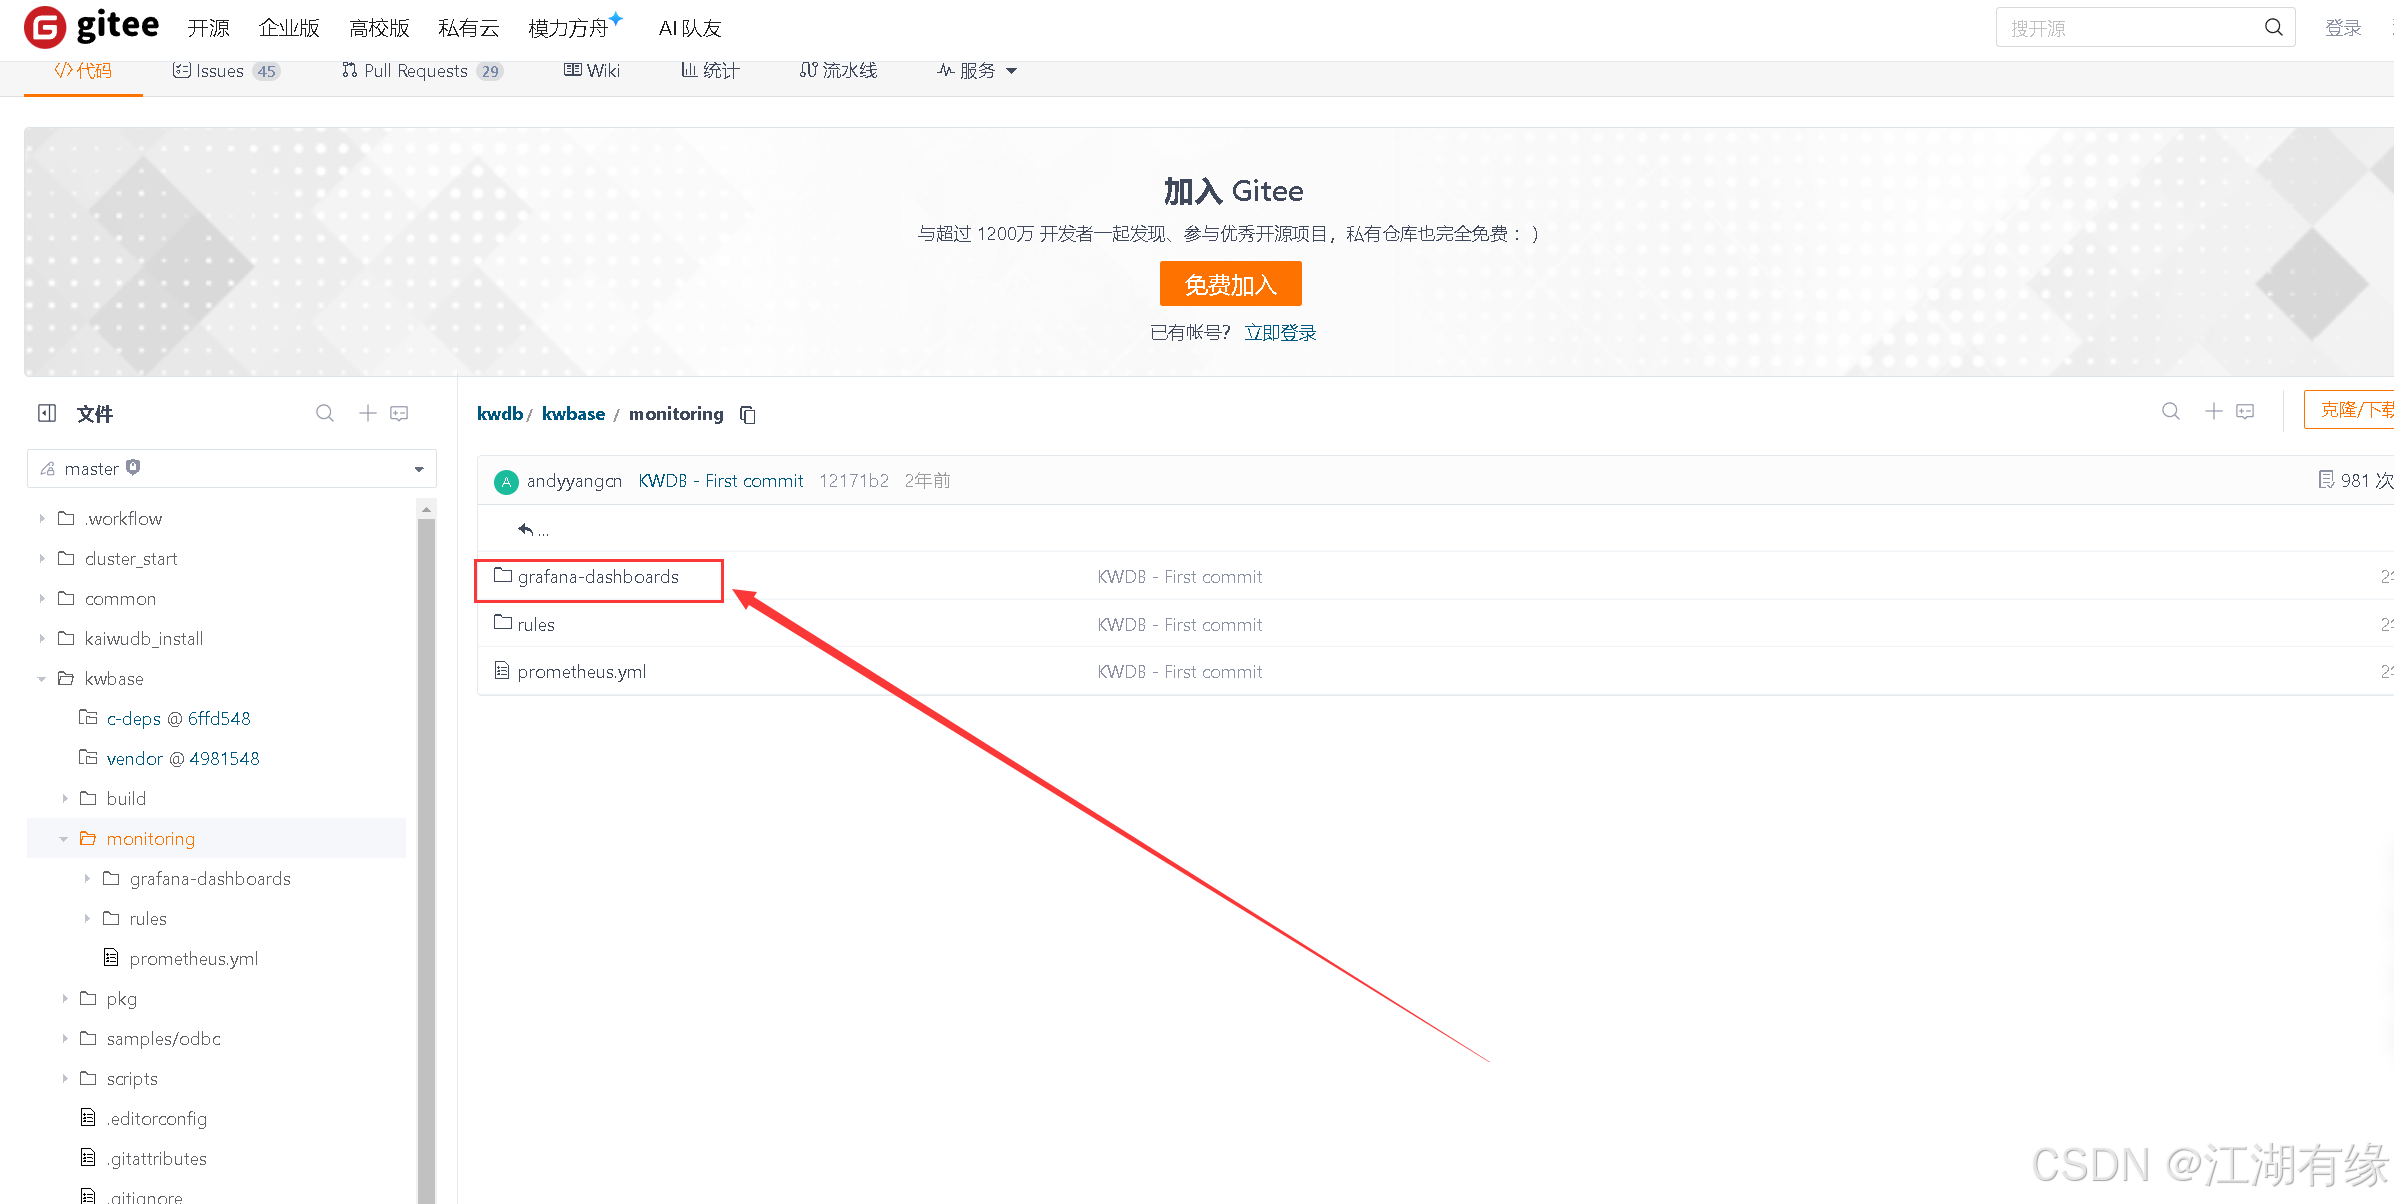Open 私有云 in the top navigation
The height and width of the screenshot is (1204, 2394).
point(469,28)
